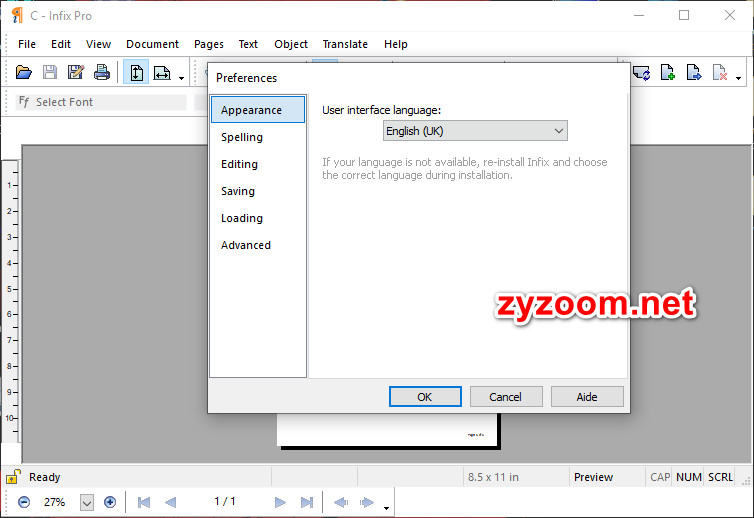Click the Save As pencil disk icon

click(x=75, y=73)
